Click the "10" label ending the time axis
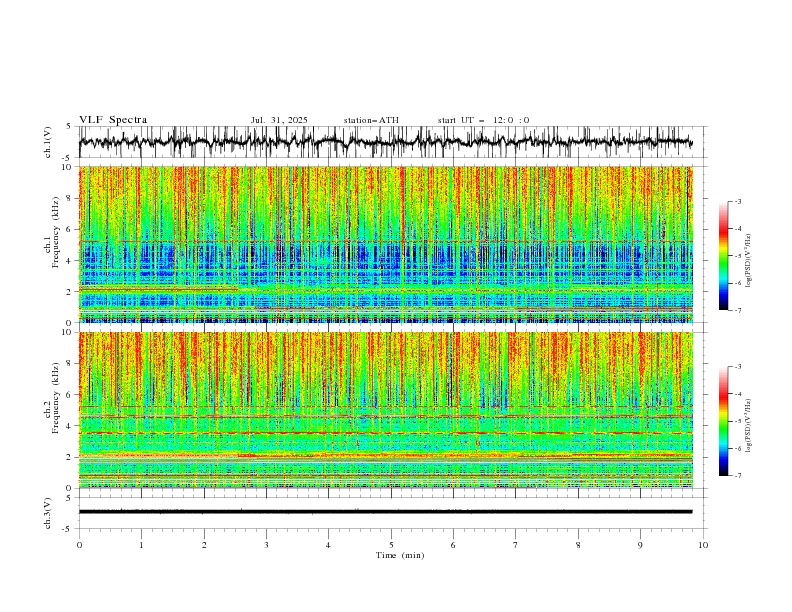Image resolution: width=792 pixels, height=612 pixels. 703,545
